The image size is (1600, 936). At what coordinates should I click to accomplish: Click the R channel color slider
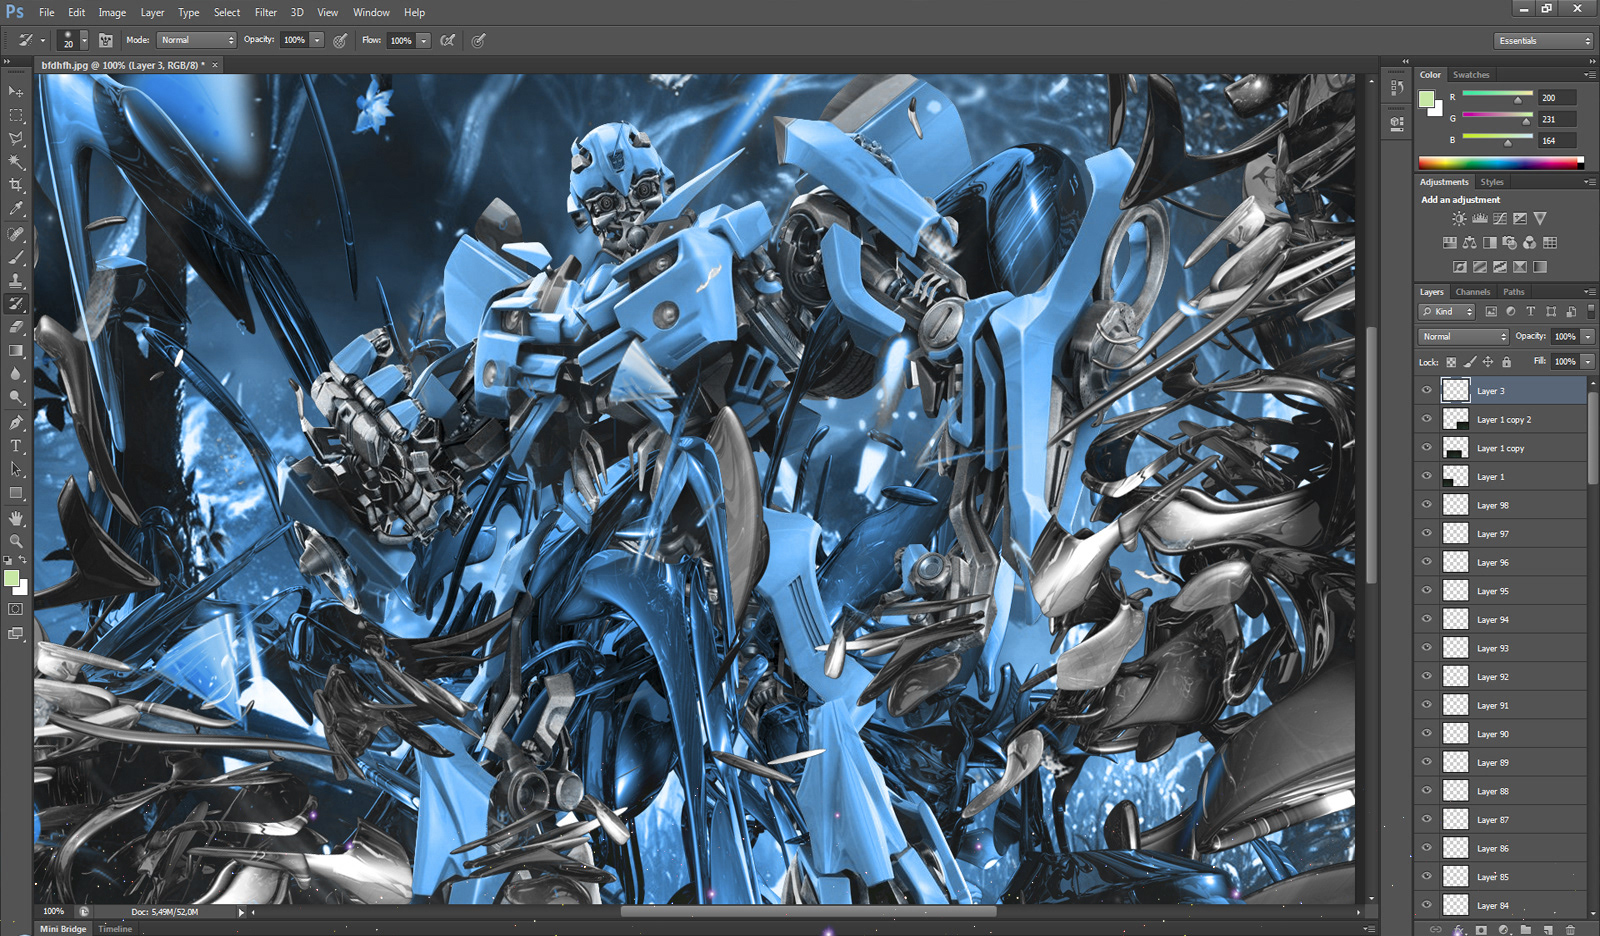point(1497,95)
